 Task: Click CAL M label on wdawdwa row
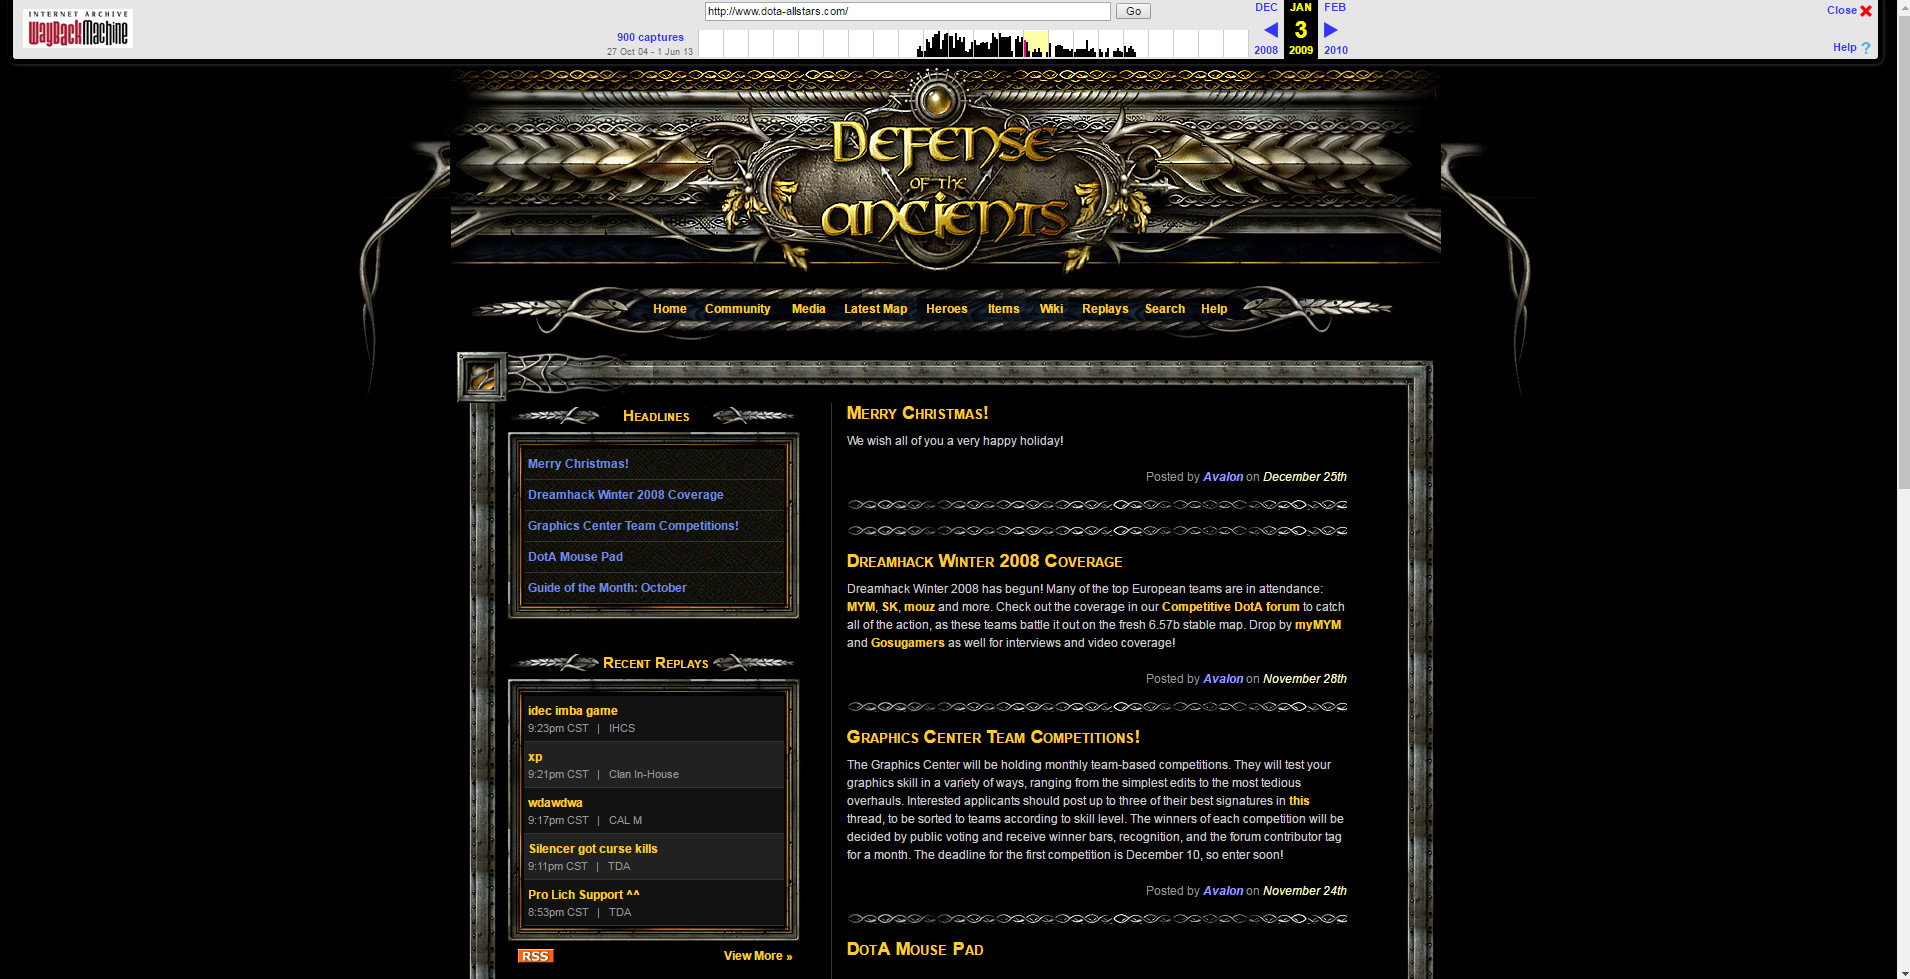point(625,821)
